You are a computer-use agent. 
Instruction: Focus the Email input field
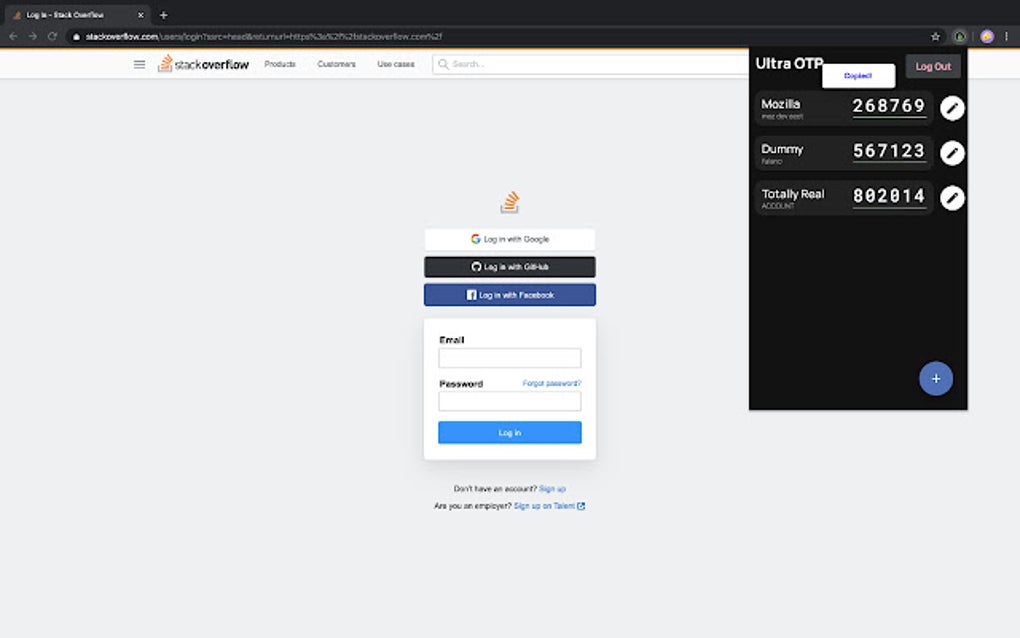click(x=510, y=358)
